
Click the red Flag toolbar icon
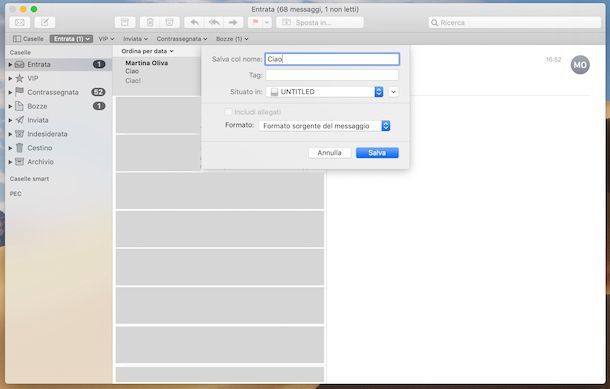click(255, 23)
